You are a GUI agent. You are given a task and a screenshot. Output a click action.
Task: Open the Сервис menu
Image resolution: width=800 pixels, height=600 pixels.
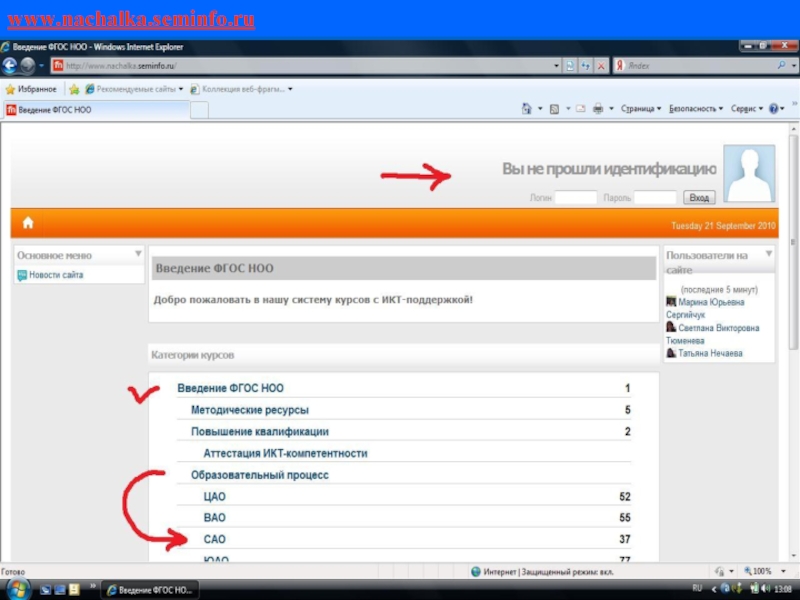point(746,109)
